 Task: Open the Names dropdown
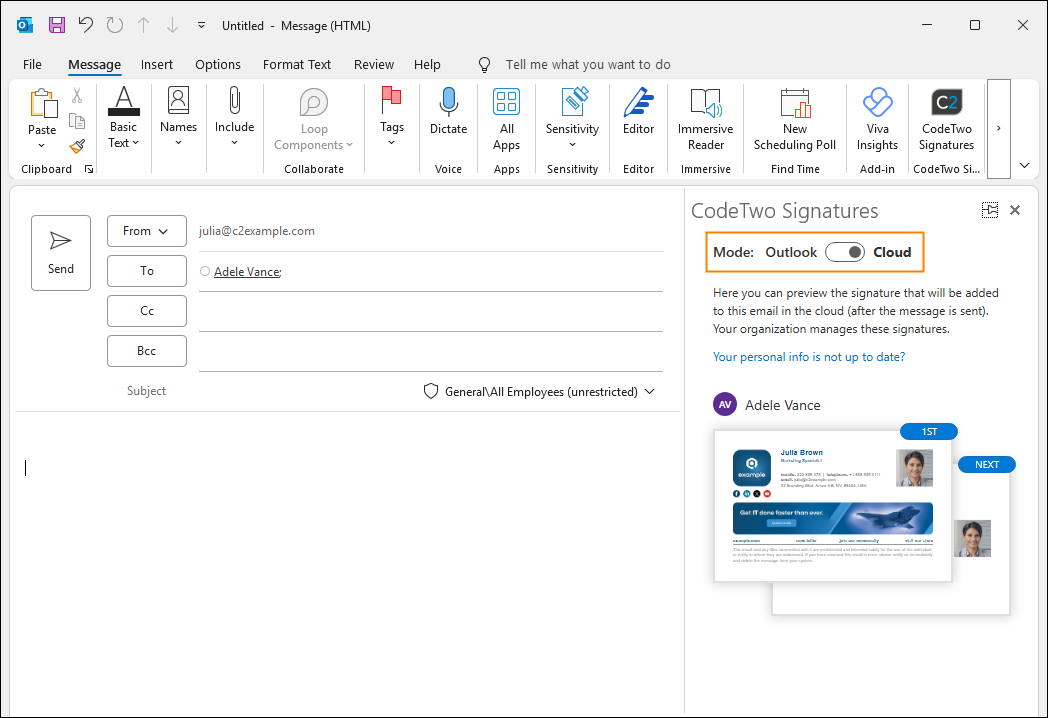tap(178, 118)
